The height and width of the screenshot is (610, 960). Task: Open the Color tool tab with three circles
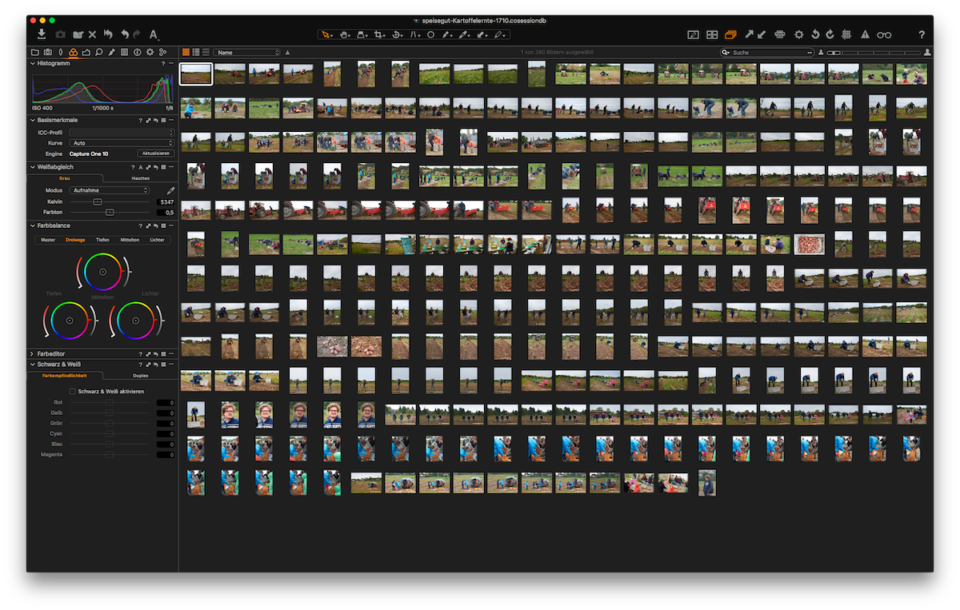73,53
